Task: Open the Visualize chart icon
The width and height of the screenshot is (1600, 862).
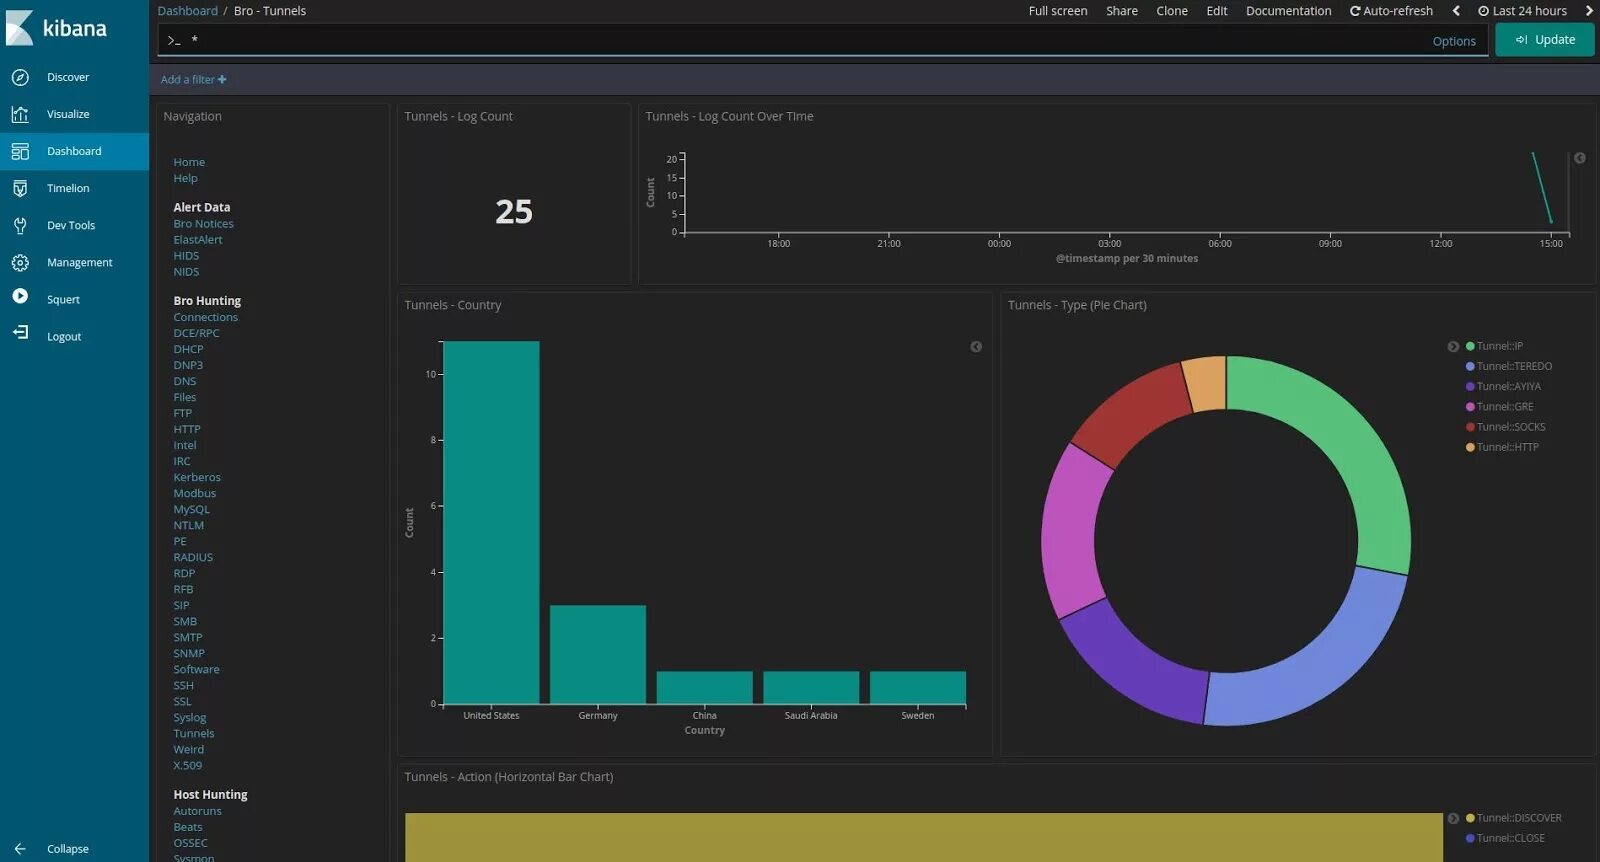Action: [x=20, y=114]
